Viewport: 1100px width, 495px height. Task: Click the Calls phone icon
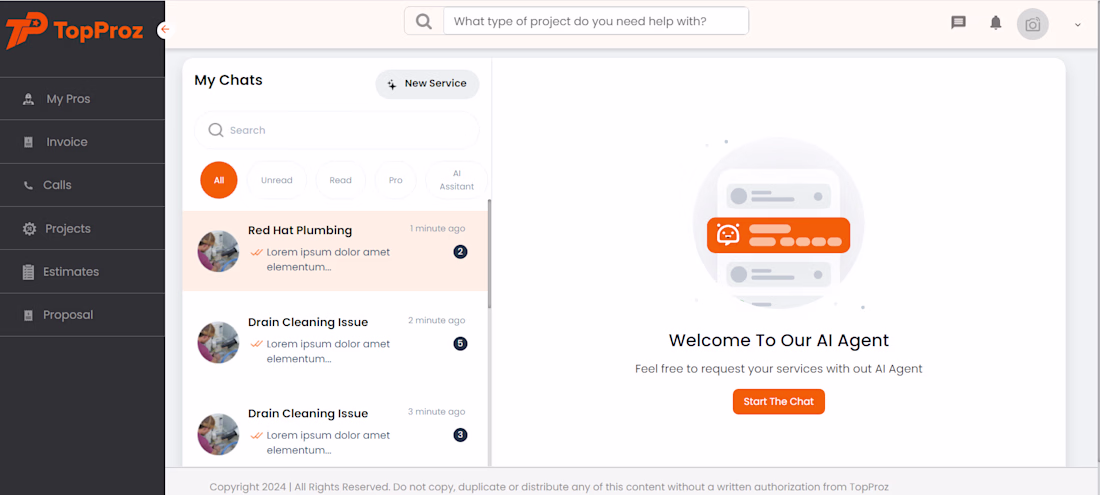tap(28, 186)
